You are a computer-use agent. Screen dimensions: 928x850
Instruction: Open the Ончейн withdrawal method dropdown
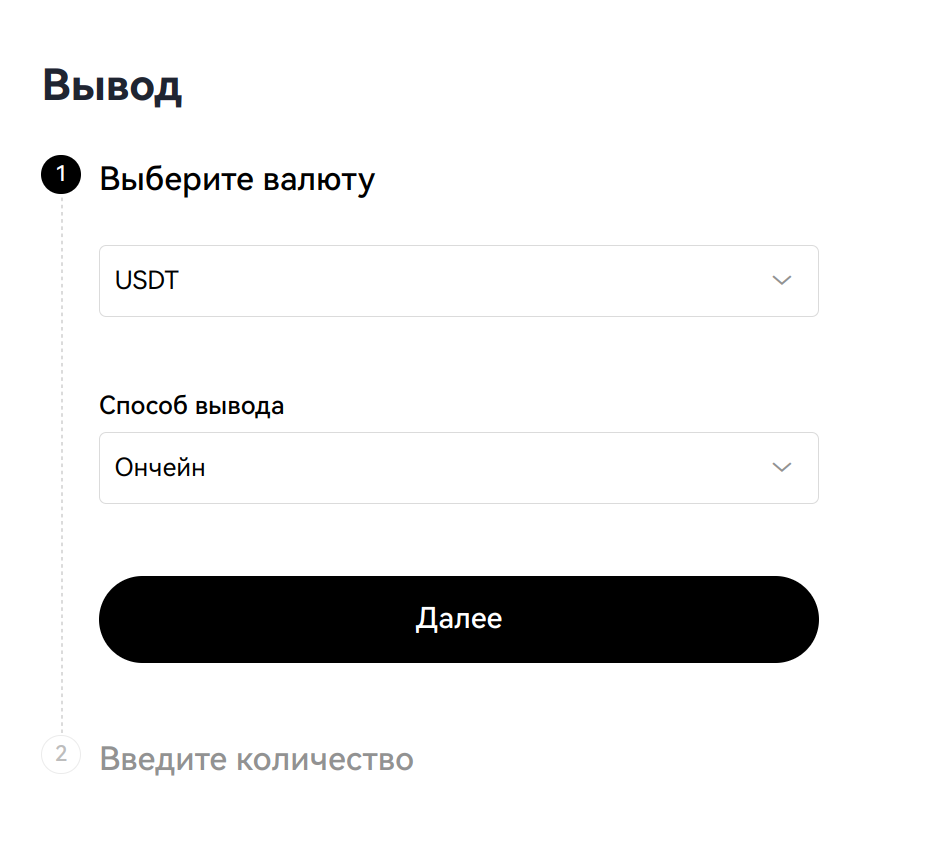458,468
